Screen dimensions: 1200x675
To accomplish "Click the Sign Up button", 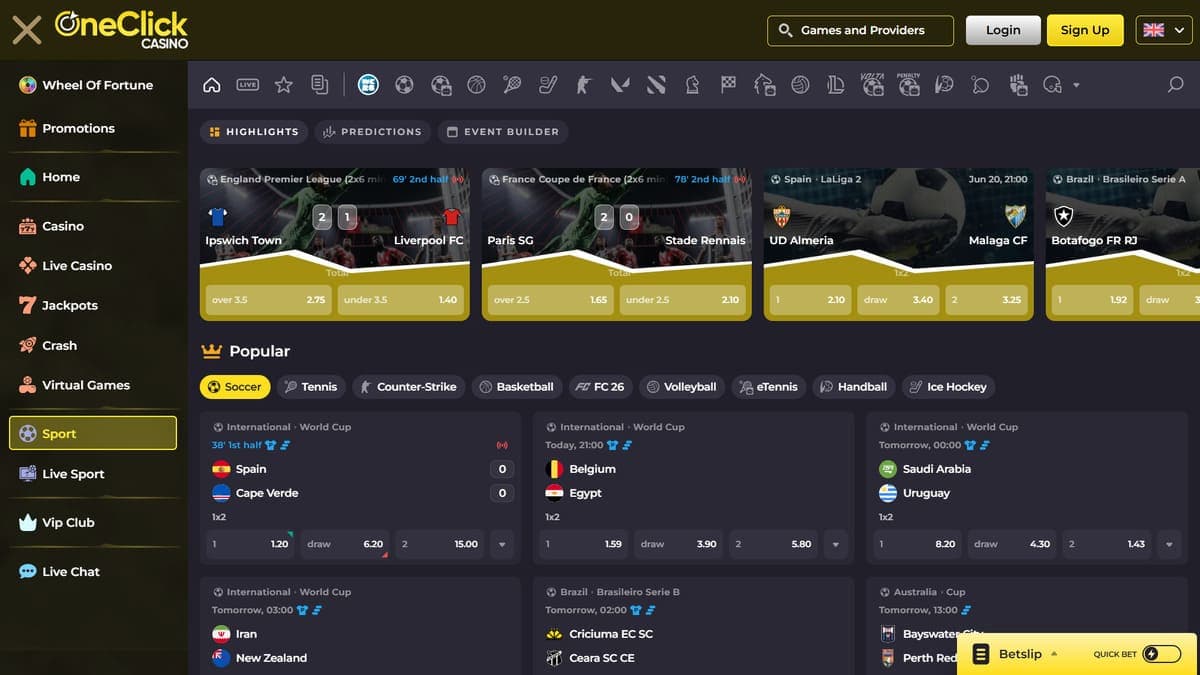I will pyautogui.click(x=1085, y=30).
